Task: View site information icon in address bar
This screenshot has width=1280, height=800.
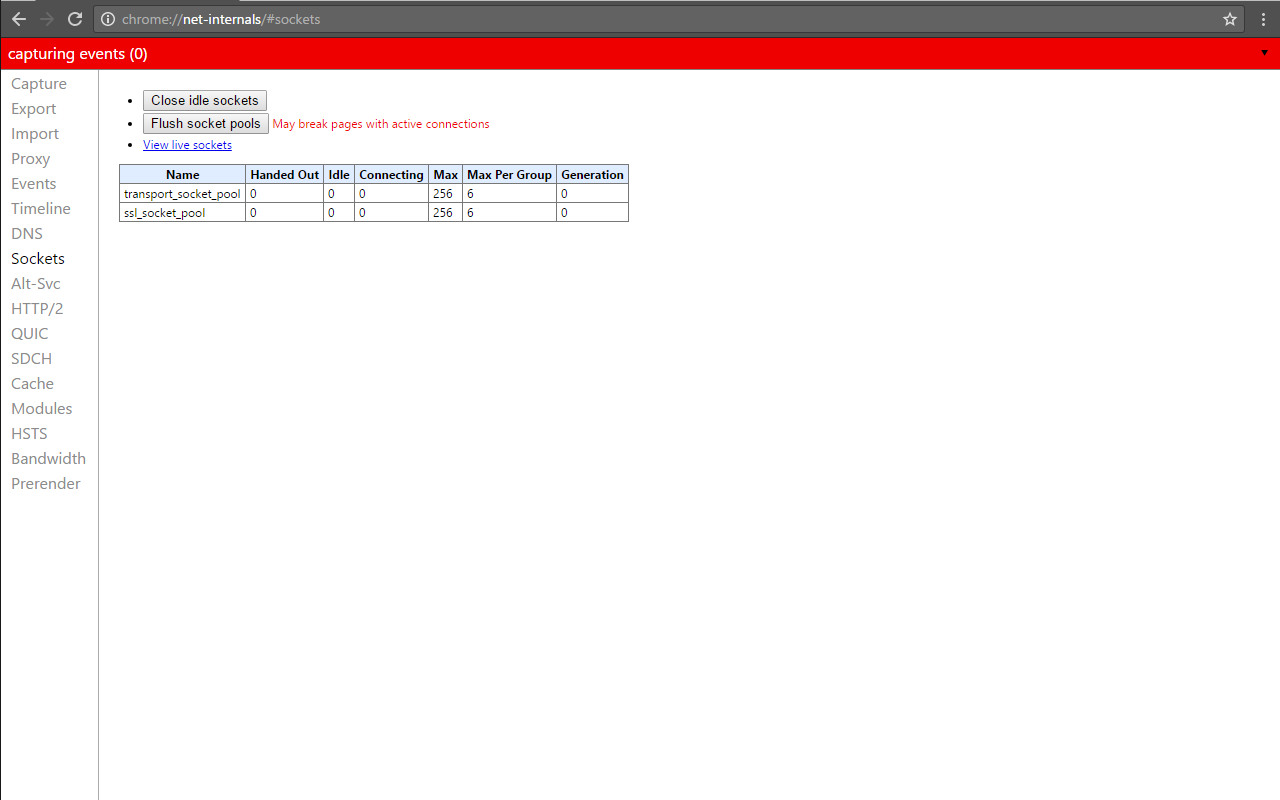Action: (108, 19)
